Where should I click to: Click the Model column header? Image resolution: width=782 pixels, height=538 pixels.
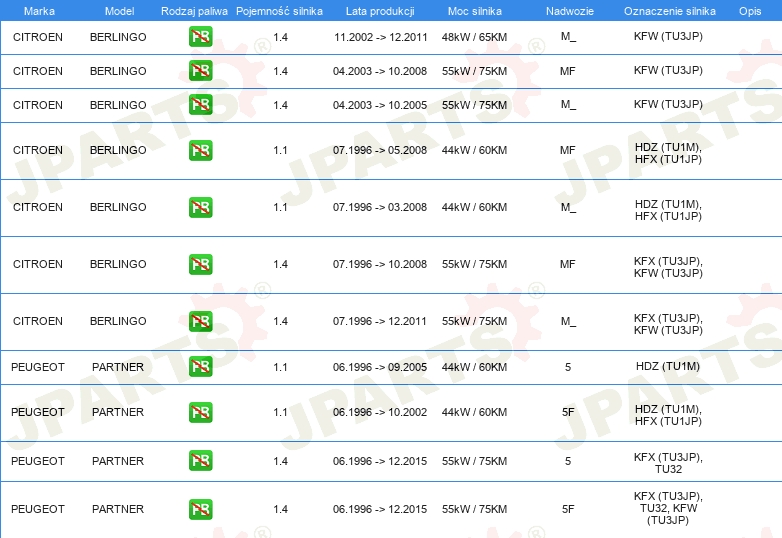click(x=119, y=11)
